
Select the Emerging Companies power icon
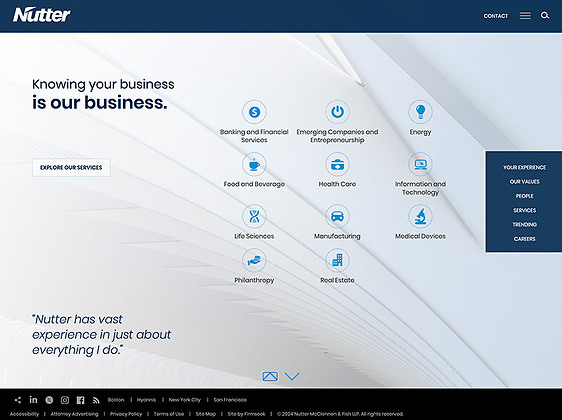click(337, 112)
